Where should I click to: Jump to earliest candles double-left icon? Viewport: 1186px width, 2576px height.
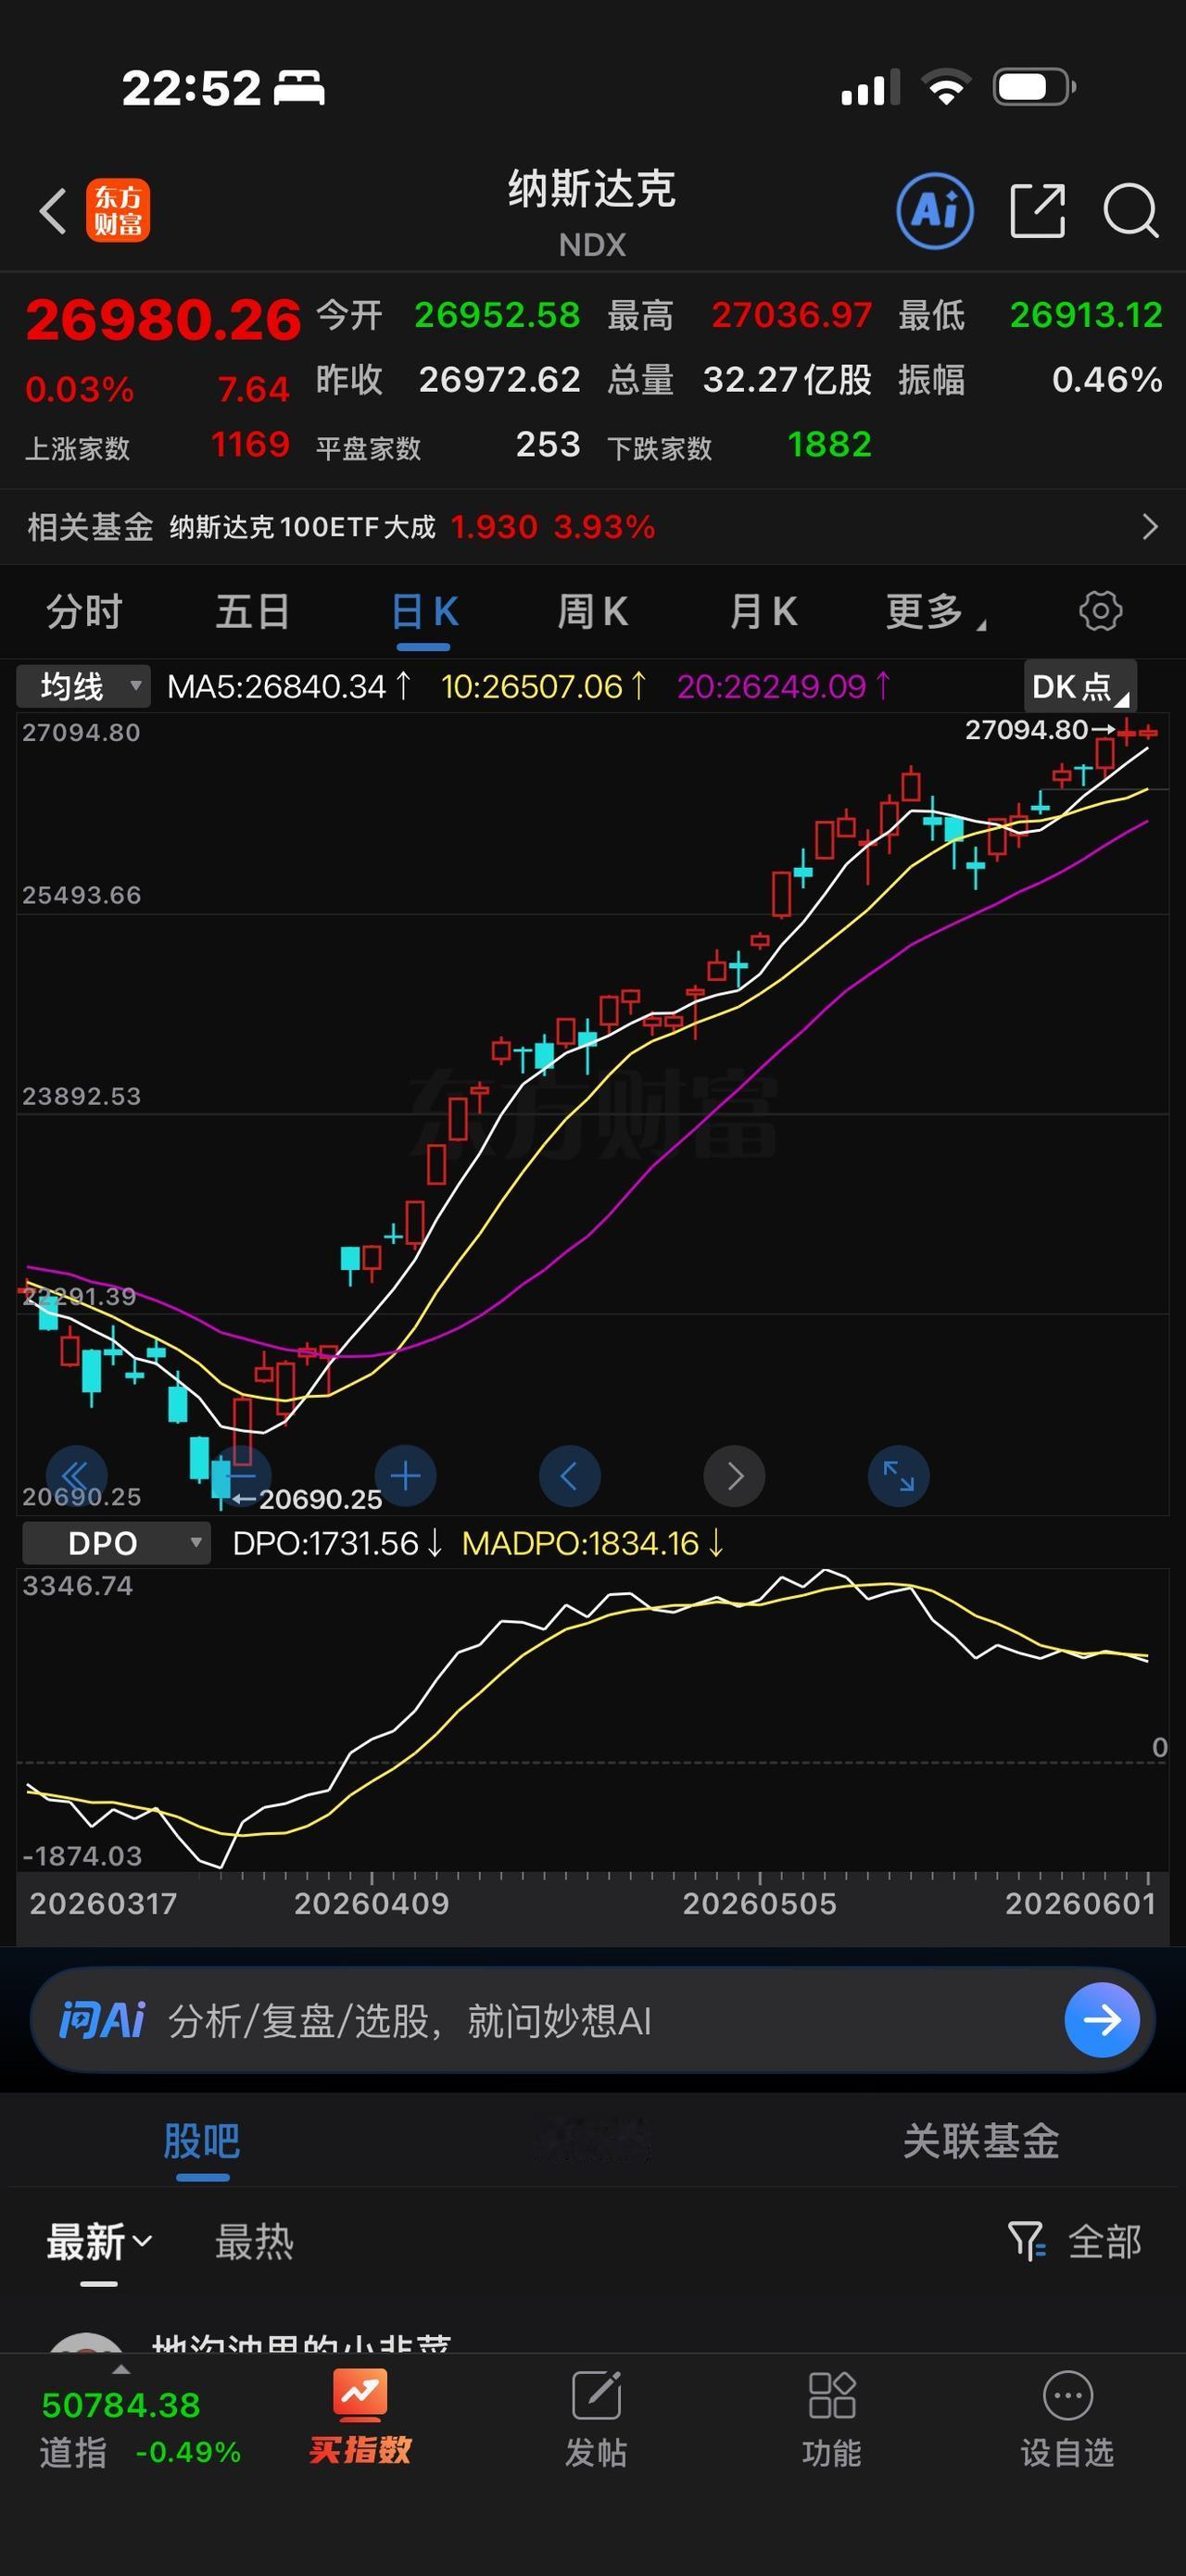[x=76, y=1475]
